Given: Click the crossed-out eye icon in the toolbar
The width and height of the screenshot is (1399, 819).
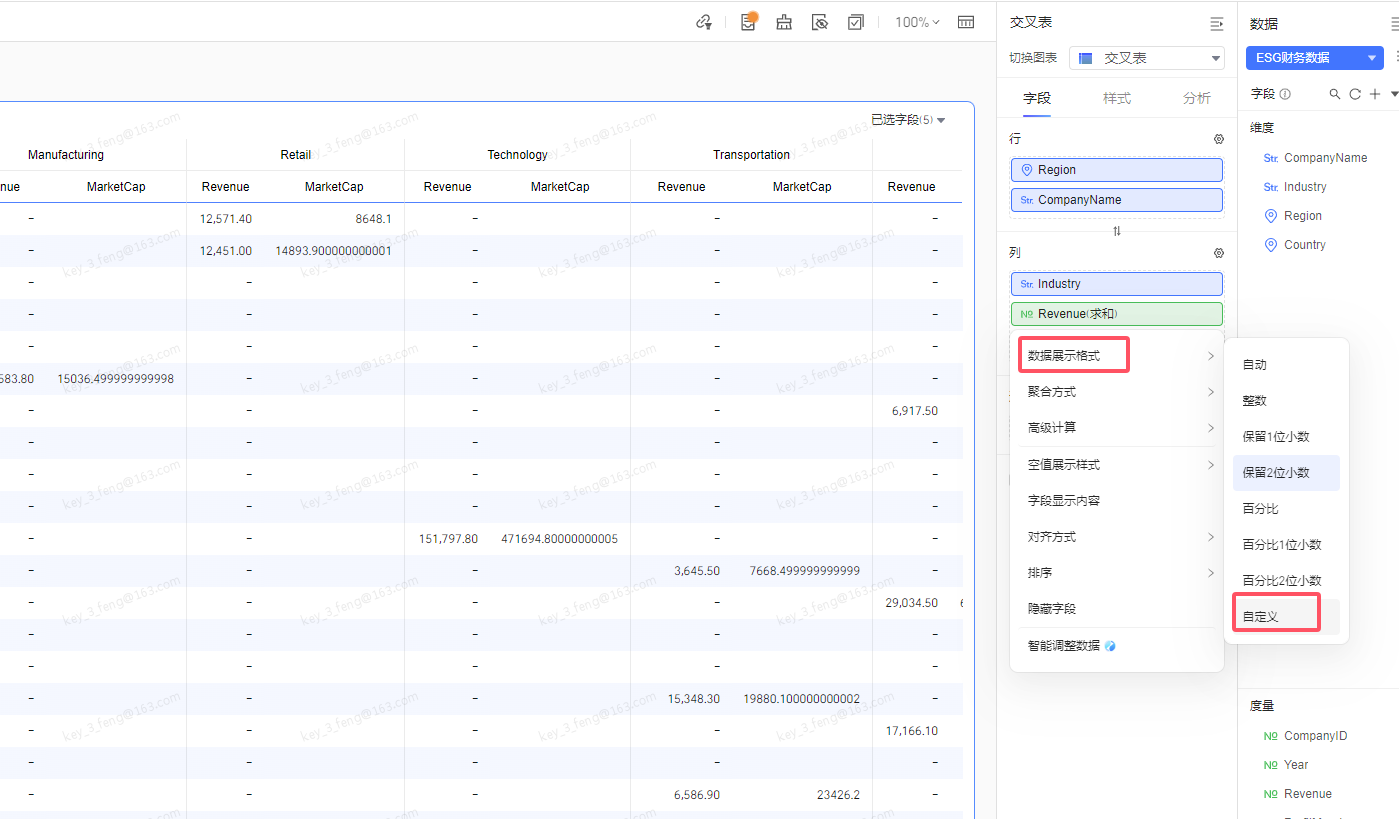Looking at the screenshot, I should [820, 22].
